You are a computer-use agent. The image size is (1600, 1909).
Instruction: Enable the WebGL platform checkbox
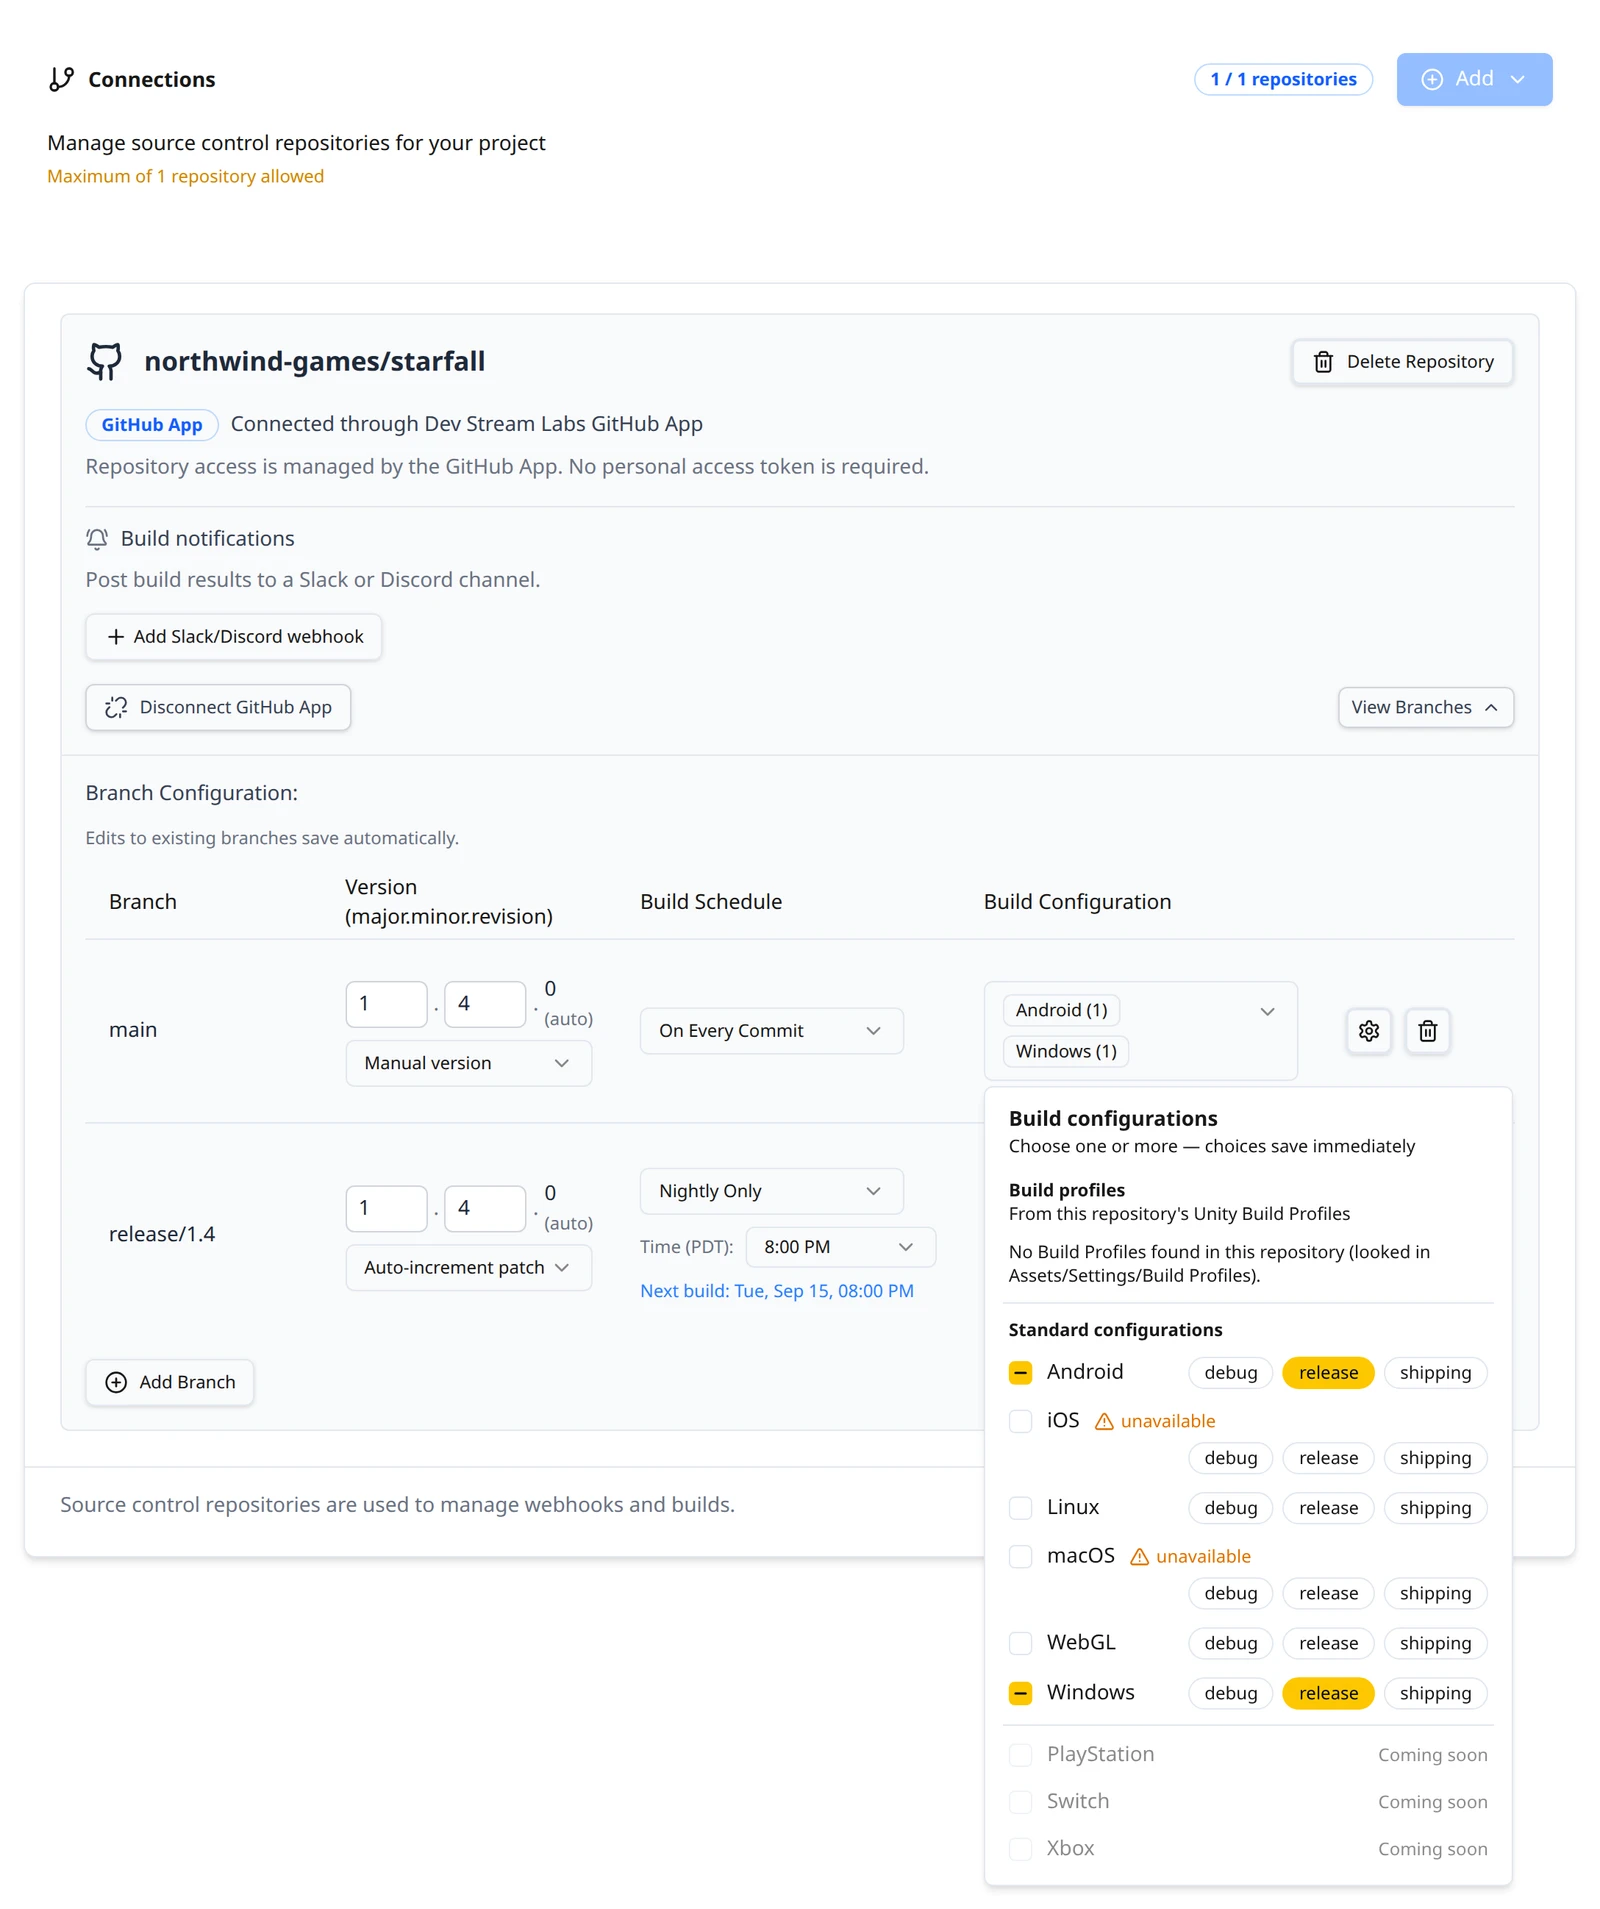[1020, 1642]
